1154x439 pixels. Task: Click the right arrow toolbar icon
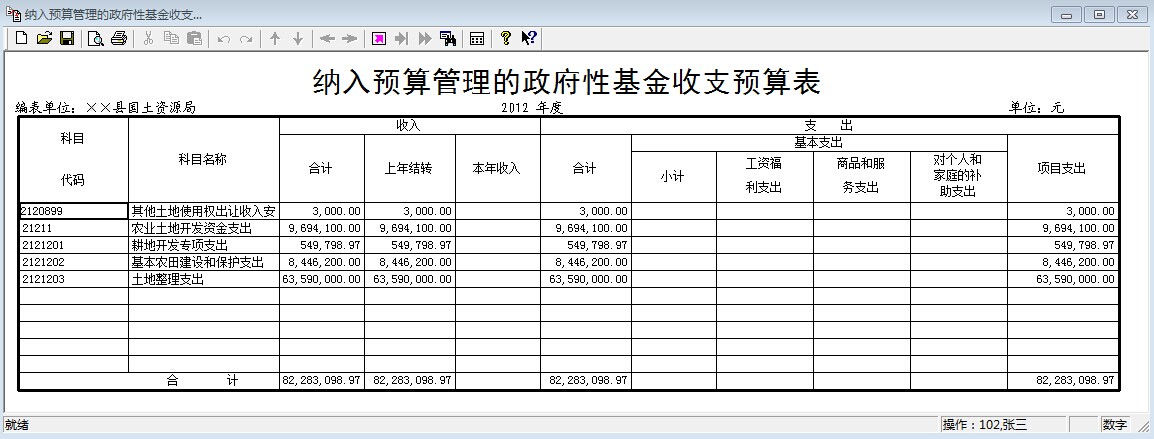click(349, 38)
